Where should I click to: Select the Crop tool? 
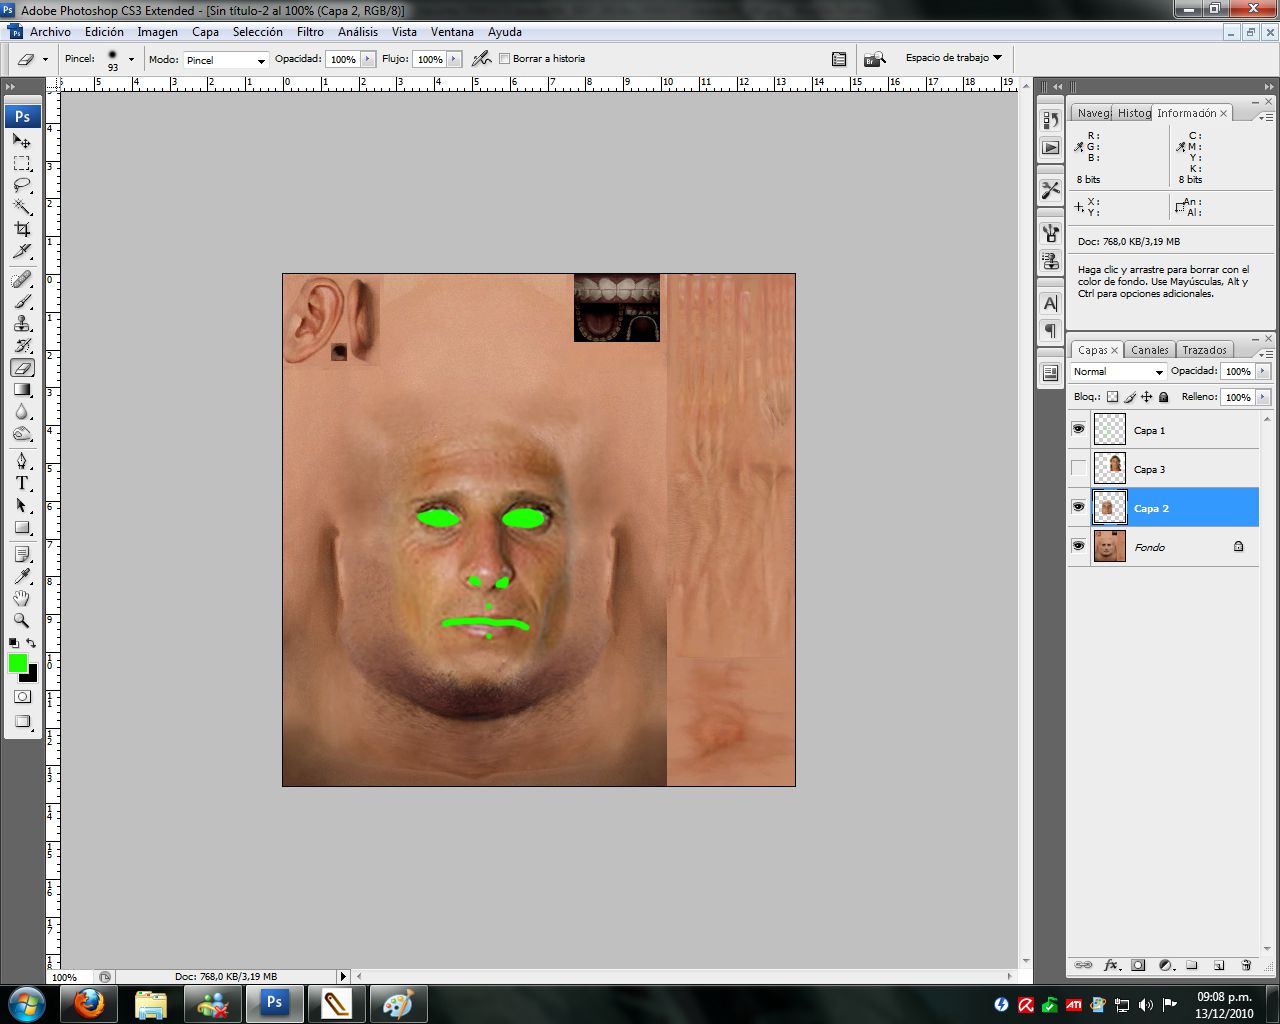coord(22,229)
